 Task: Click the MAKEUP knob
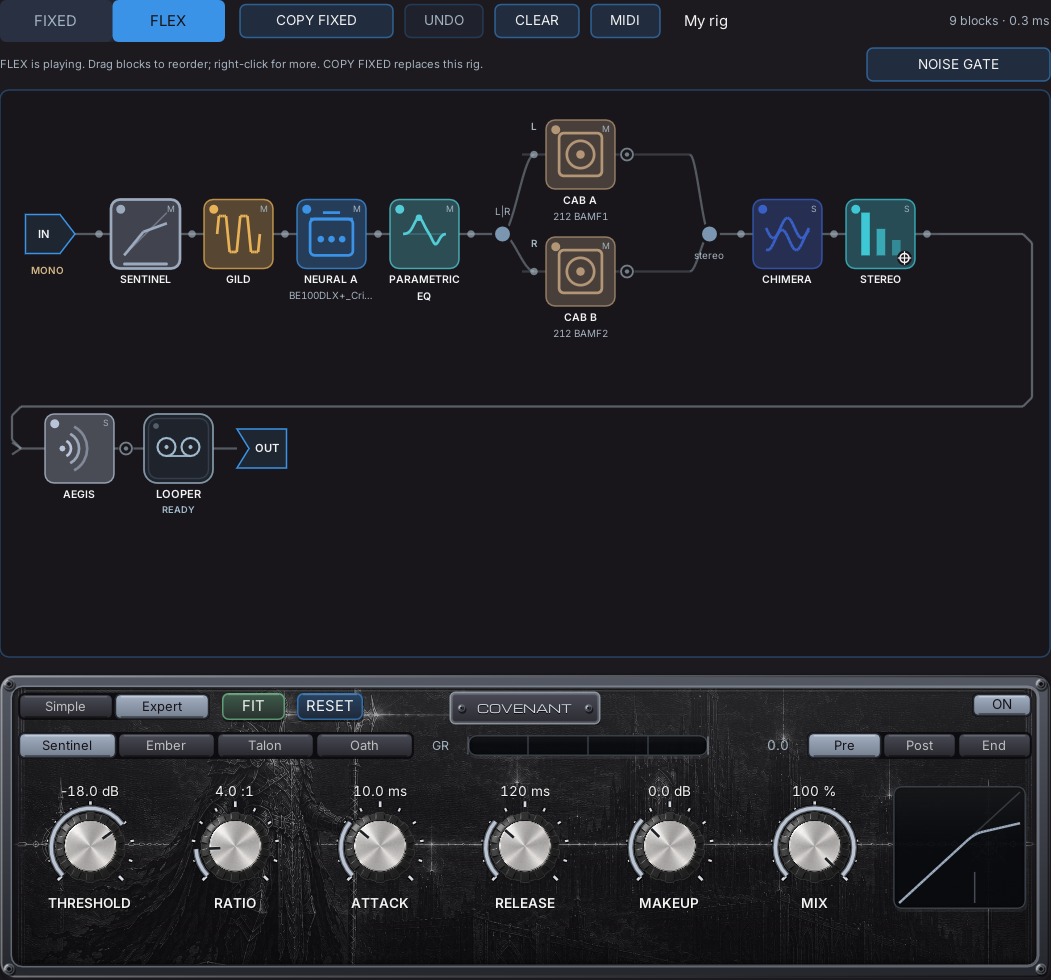[669, 845]
